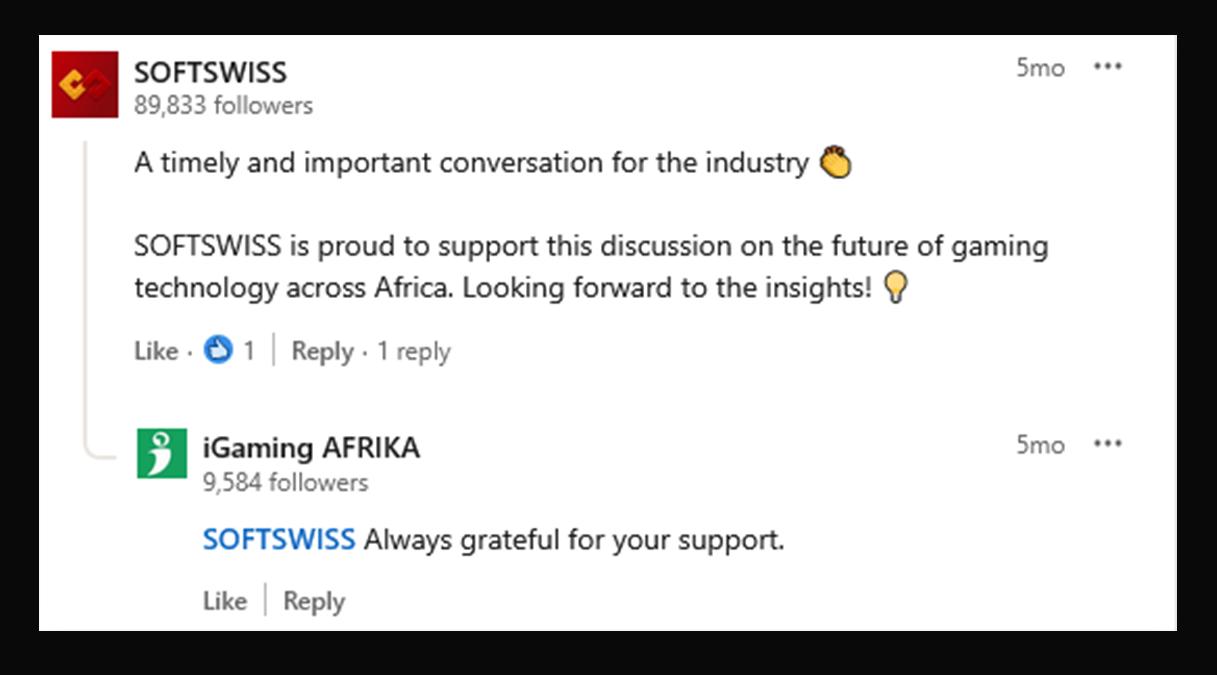Expand the '1 reply' thread link
The image size is (1217, 675).
click(x=413, y=351)
